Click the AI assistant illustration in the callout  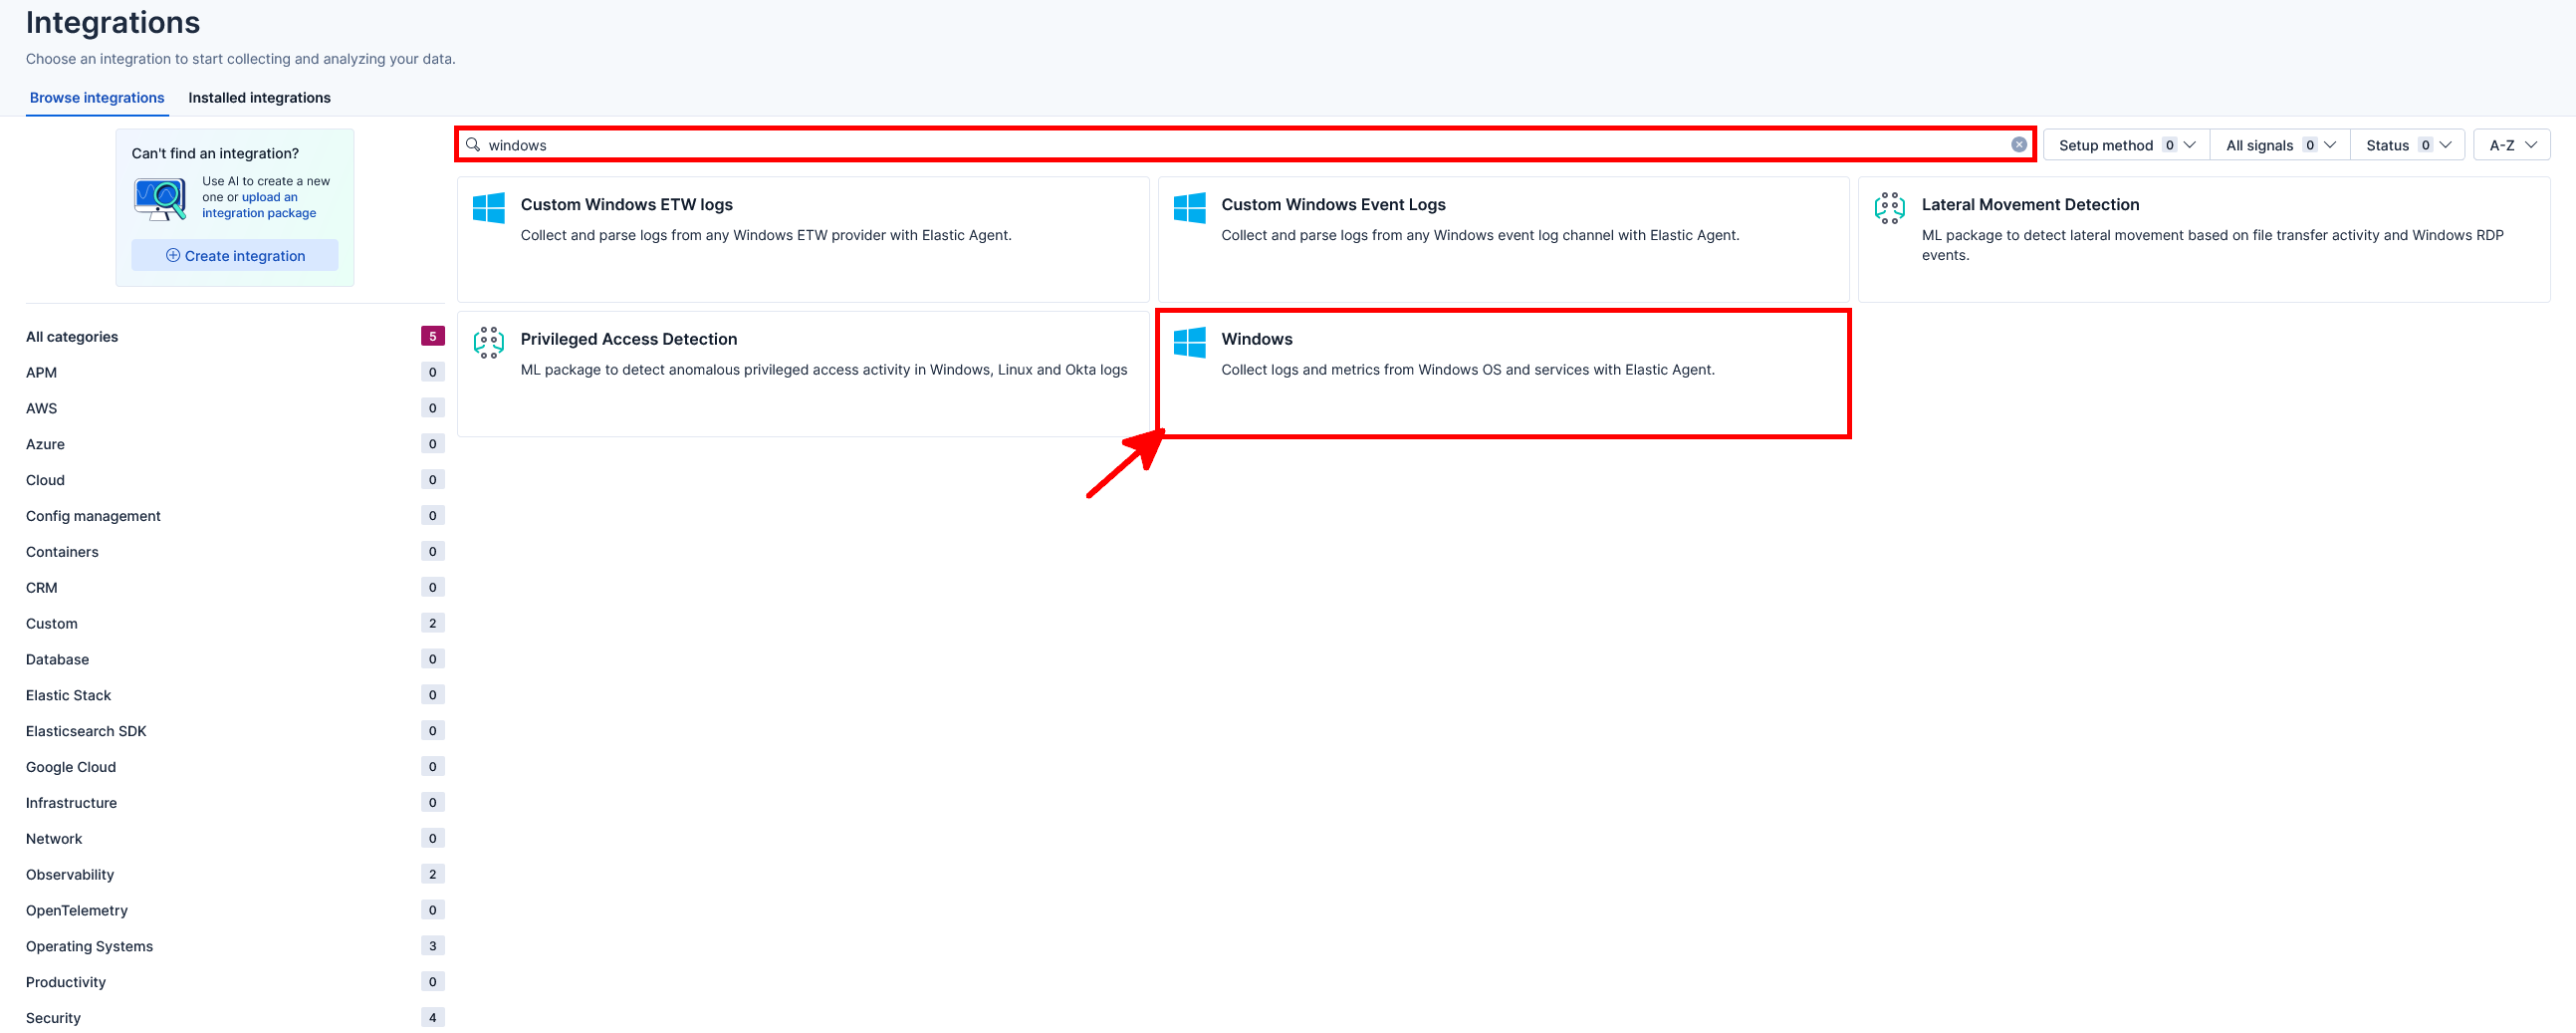click(x=161, y=198)
